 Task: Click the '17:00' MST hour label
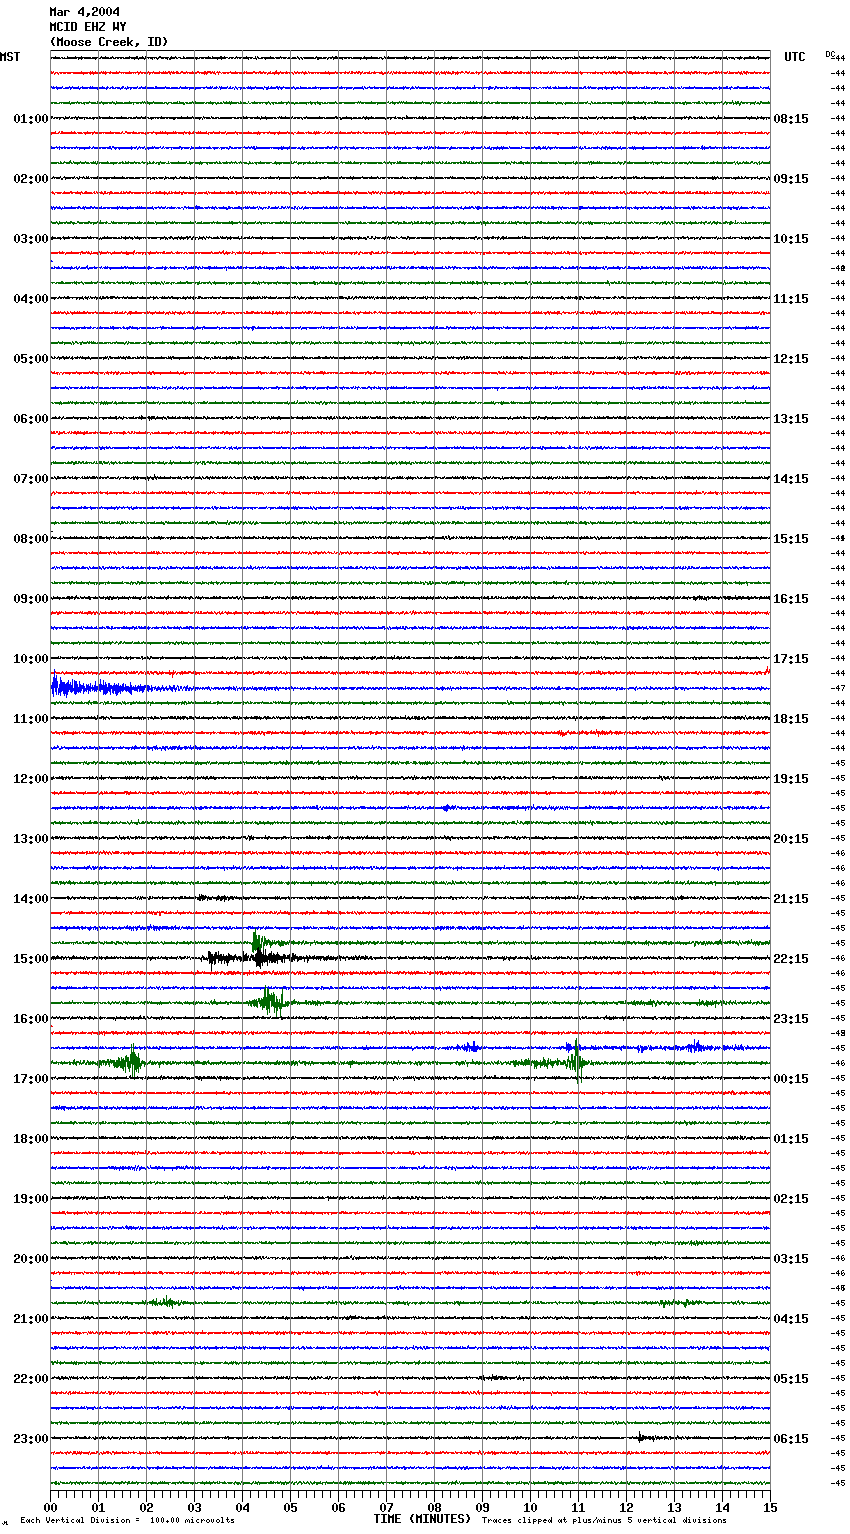click(x=31, y=1079)
